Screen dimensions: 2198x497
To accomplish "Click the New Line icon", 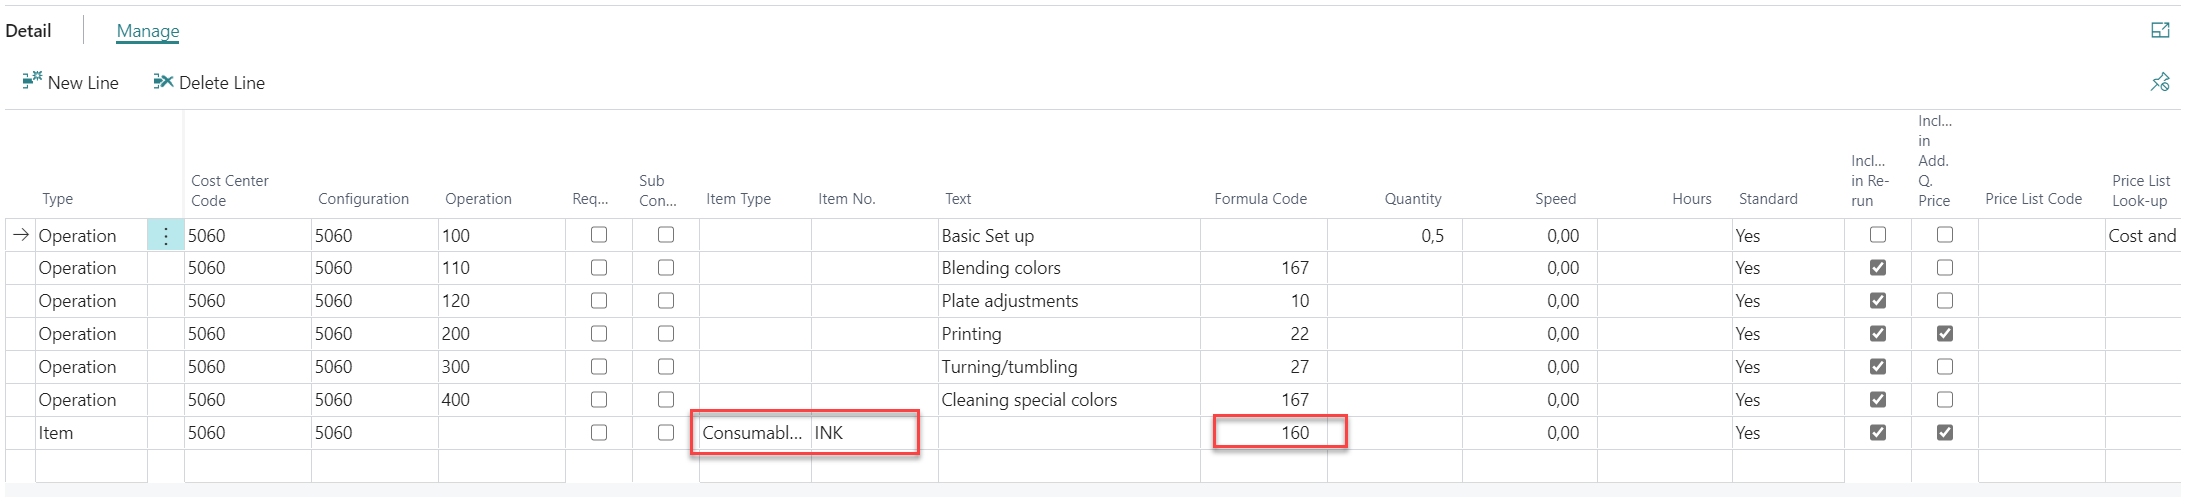I will click(32, 80).
